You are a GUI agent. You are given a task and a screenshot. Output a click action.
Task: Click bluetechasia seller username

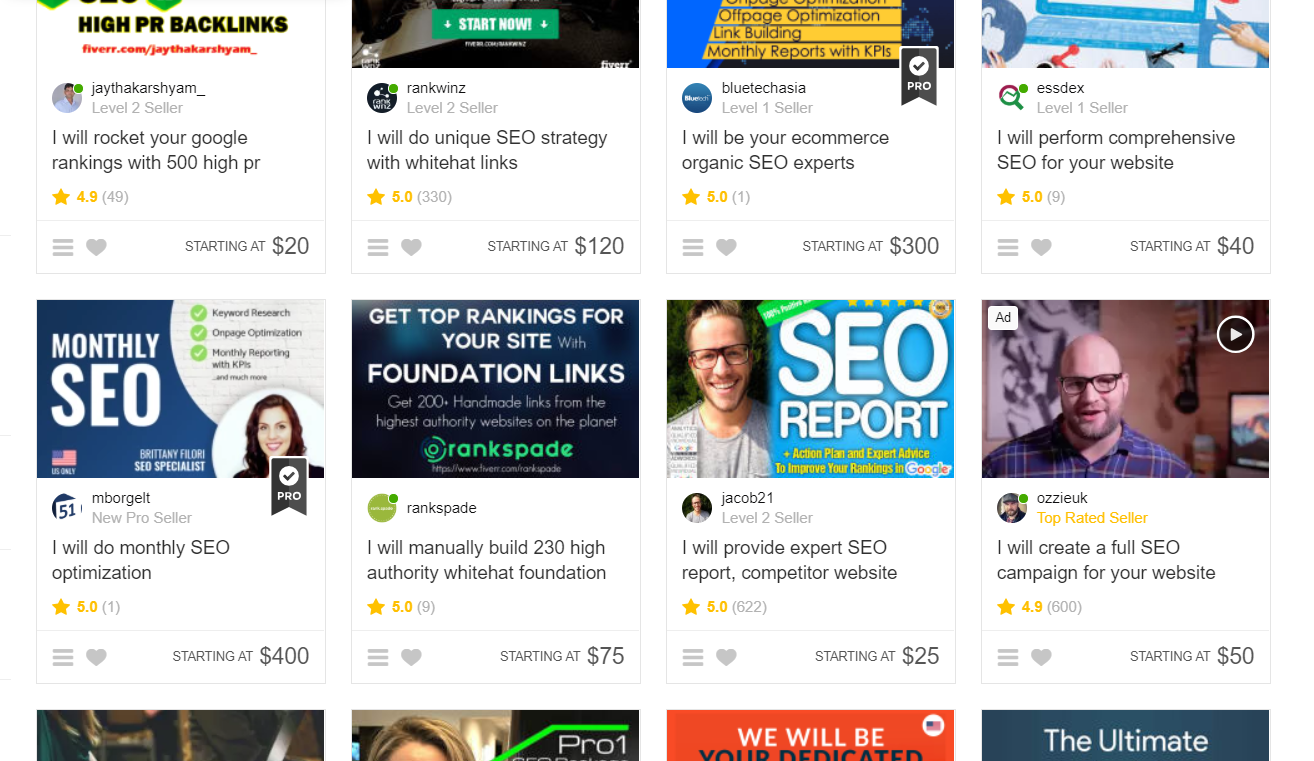point(764,88)
